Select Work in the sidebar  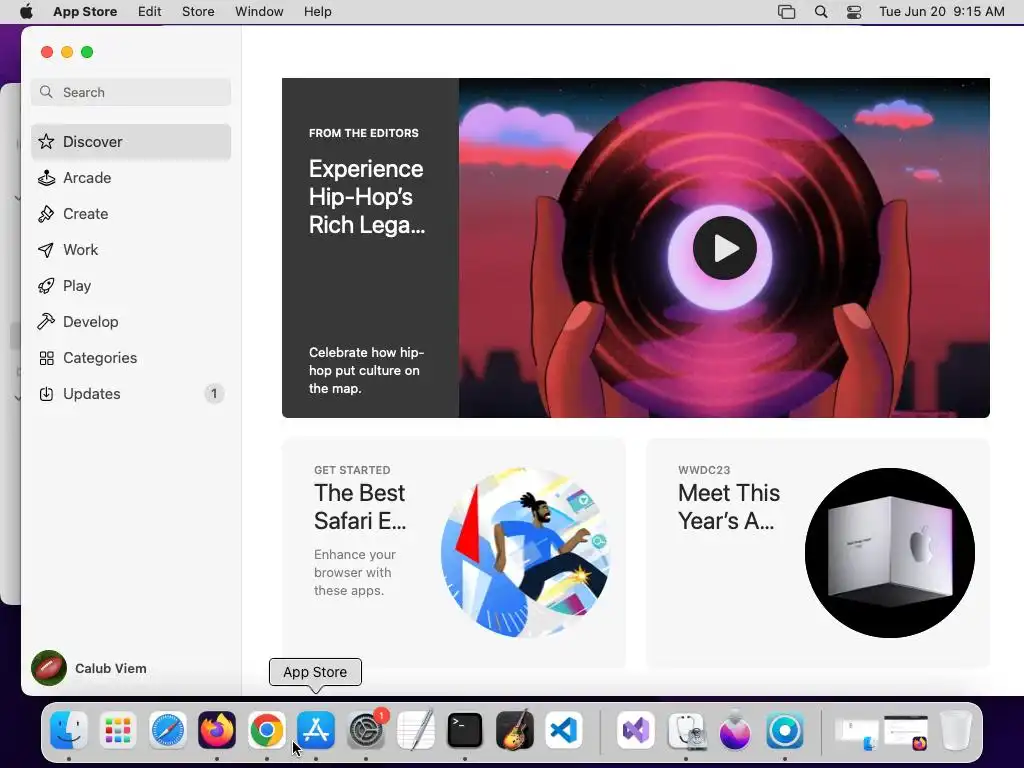[131, 249]
